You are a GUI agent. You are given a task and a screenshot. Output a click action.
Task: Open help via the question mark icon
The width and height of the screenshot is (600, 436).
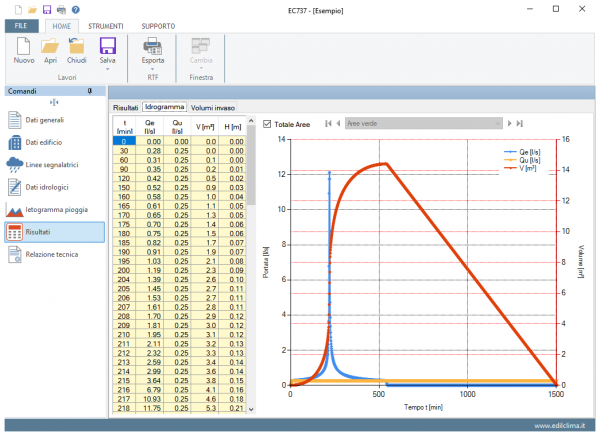76,10
